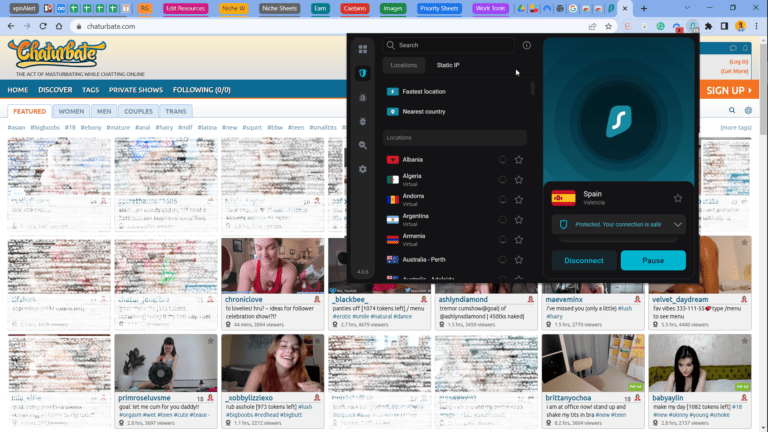768x432 pixels.
Task: Select the Algeria radio button
Action: pos(503,180)
